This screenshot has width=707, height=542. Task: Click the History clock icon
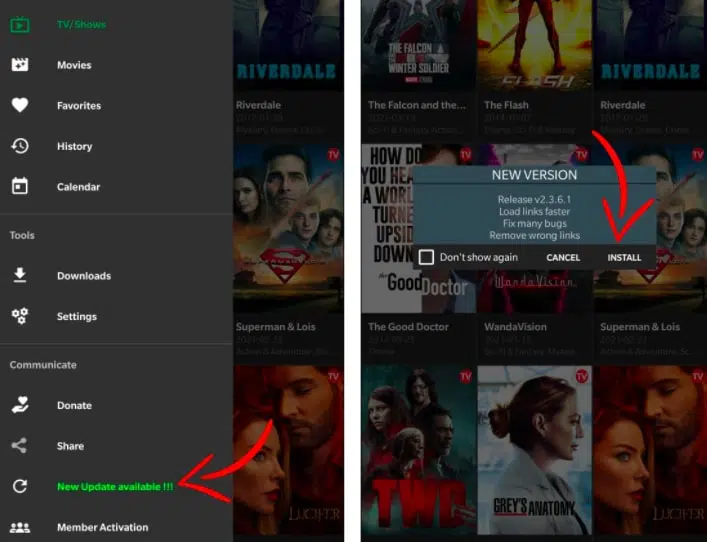pyautogui.click(x=20, y=146)
